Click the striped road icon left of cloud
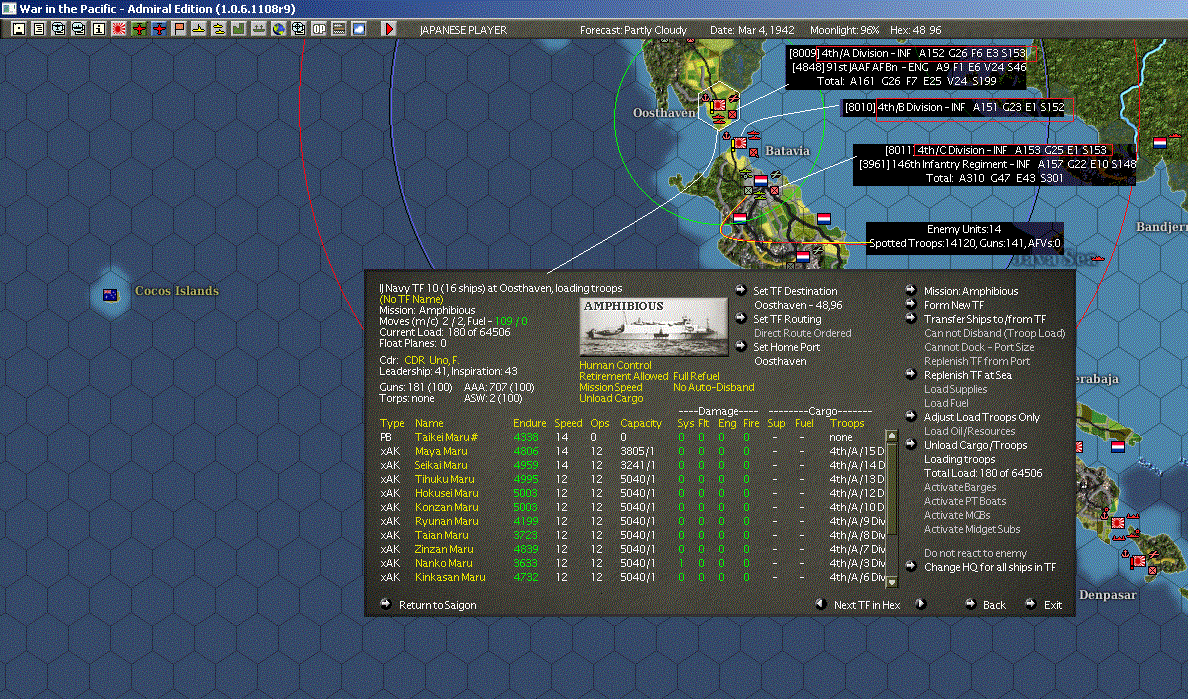This screenshot has height=699, width=1188. [x=339, y=29]
